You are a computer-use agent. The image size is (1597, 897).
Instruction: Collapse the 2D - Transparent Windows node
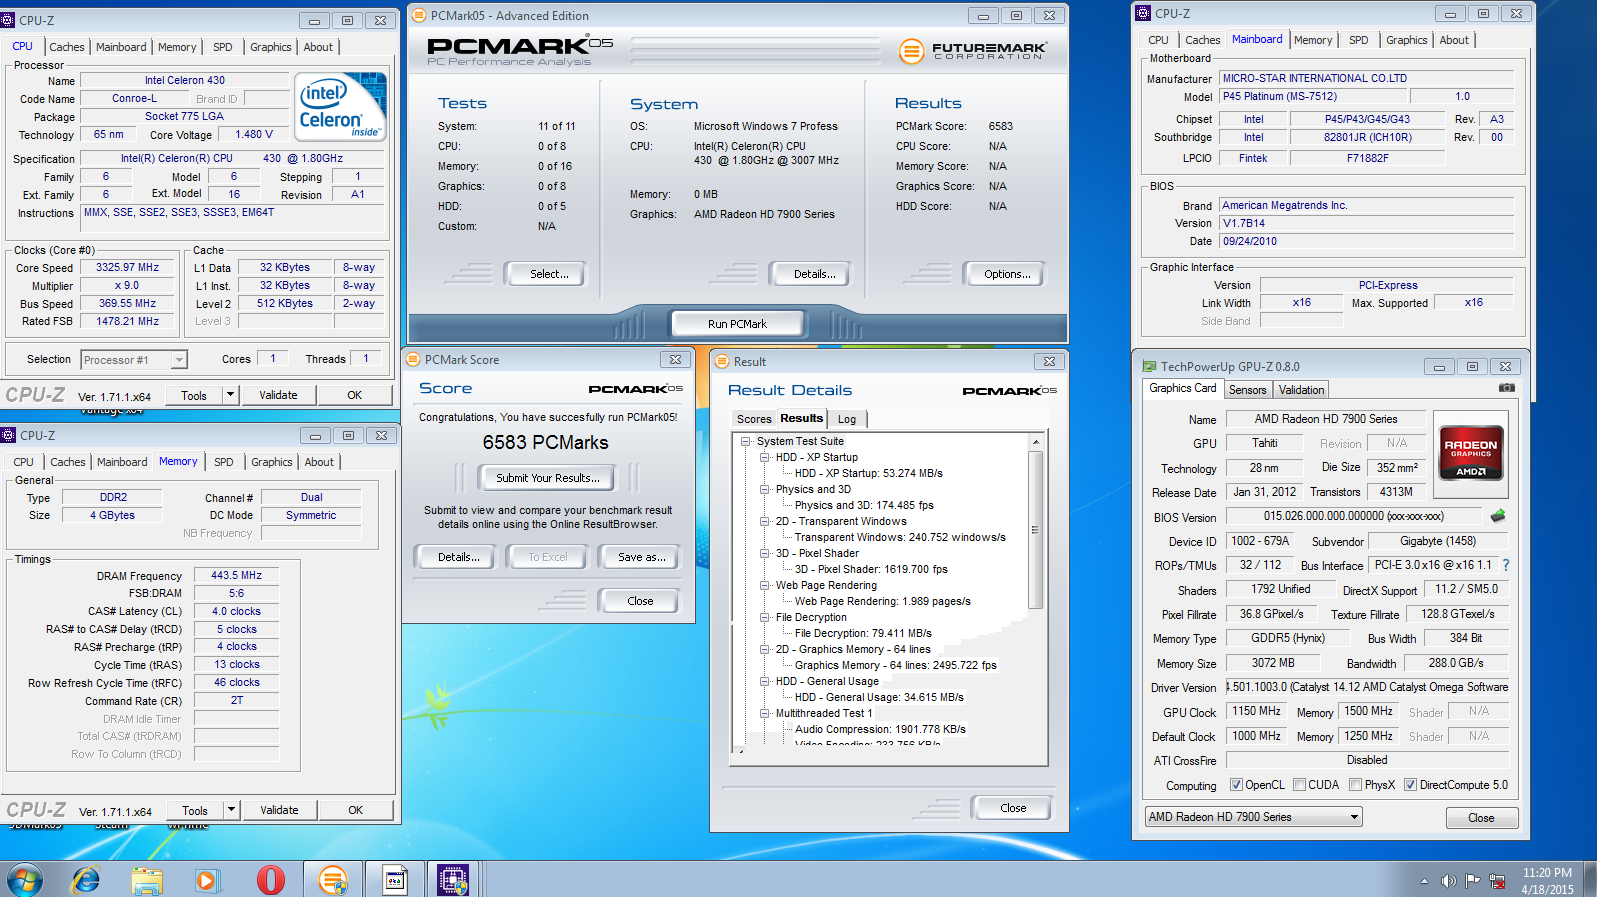[764, 521]
